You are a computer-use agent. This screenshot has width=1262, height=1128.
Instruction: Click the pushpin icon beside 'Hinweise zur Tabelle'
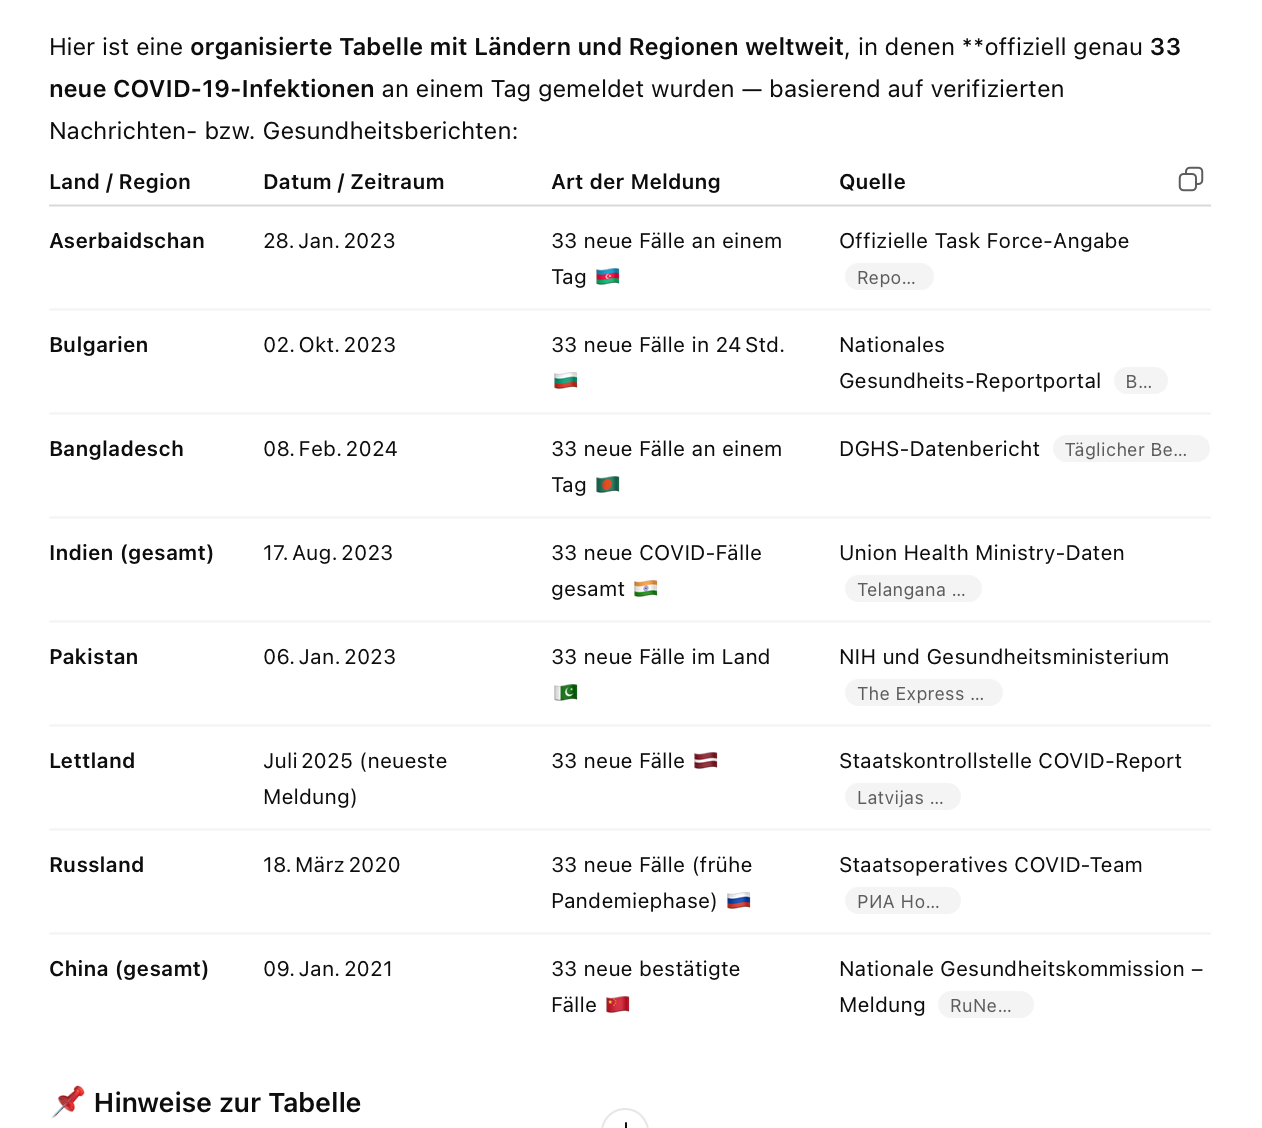point(68,1102)
